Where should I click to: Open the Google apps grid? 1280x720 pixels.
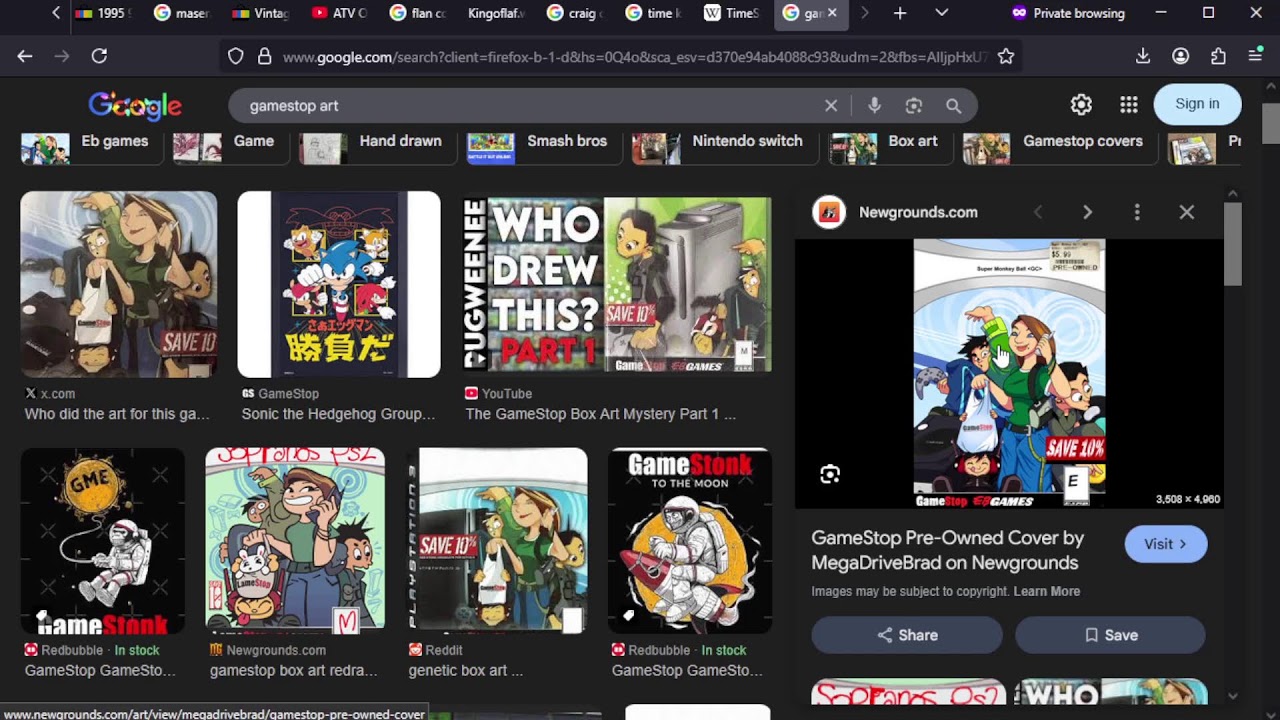(x=1129, y=104)
